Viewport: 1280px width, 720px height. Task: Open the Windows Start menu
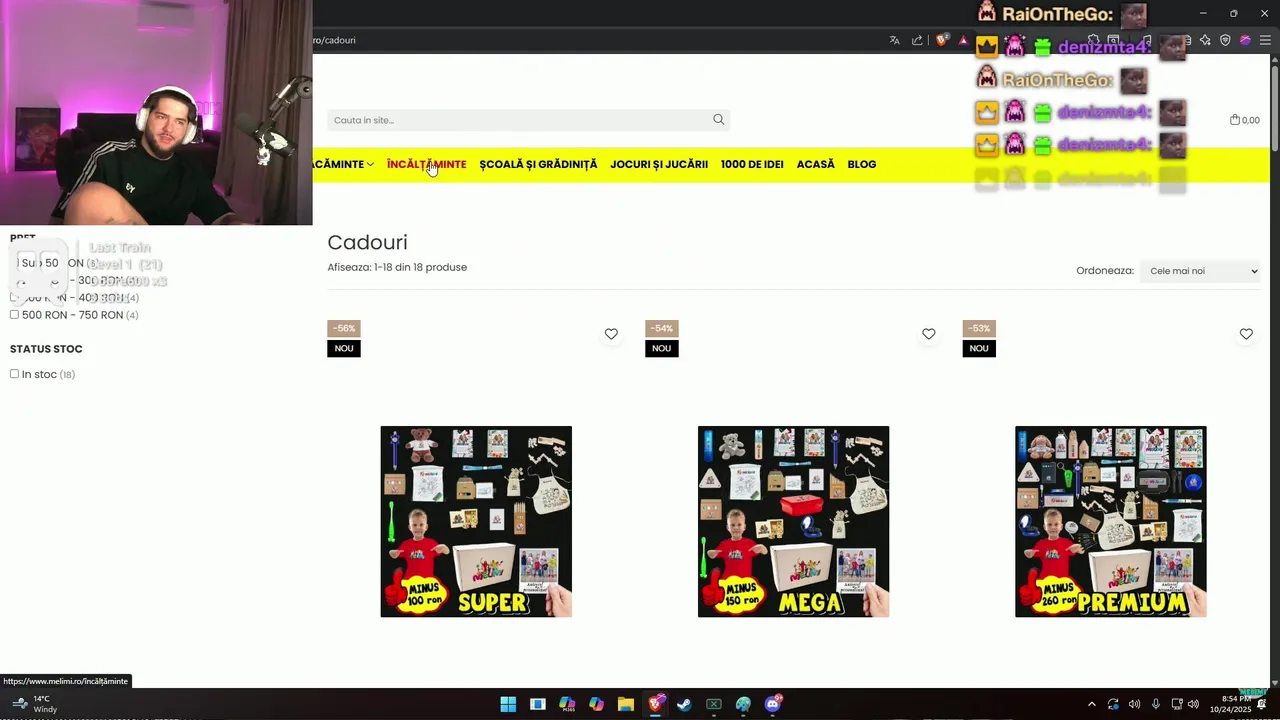click(x=508, y=704)
